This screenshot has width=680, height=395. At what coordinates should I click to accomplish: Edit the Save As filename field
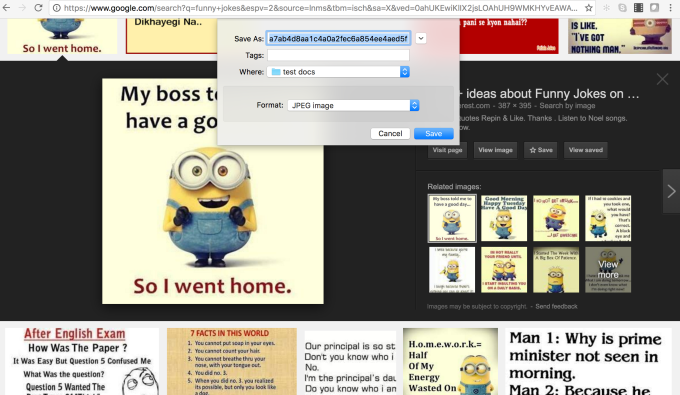point(338,39)
